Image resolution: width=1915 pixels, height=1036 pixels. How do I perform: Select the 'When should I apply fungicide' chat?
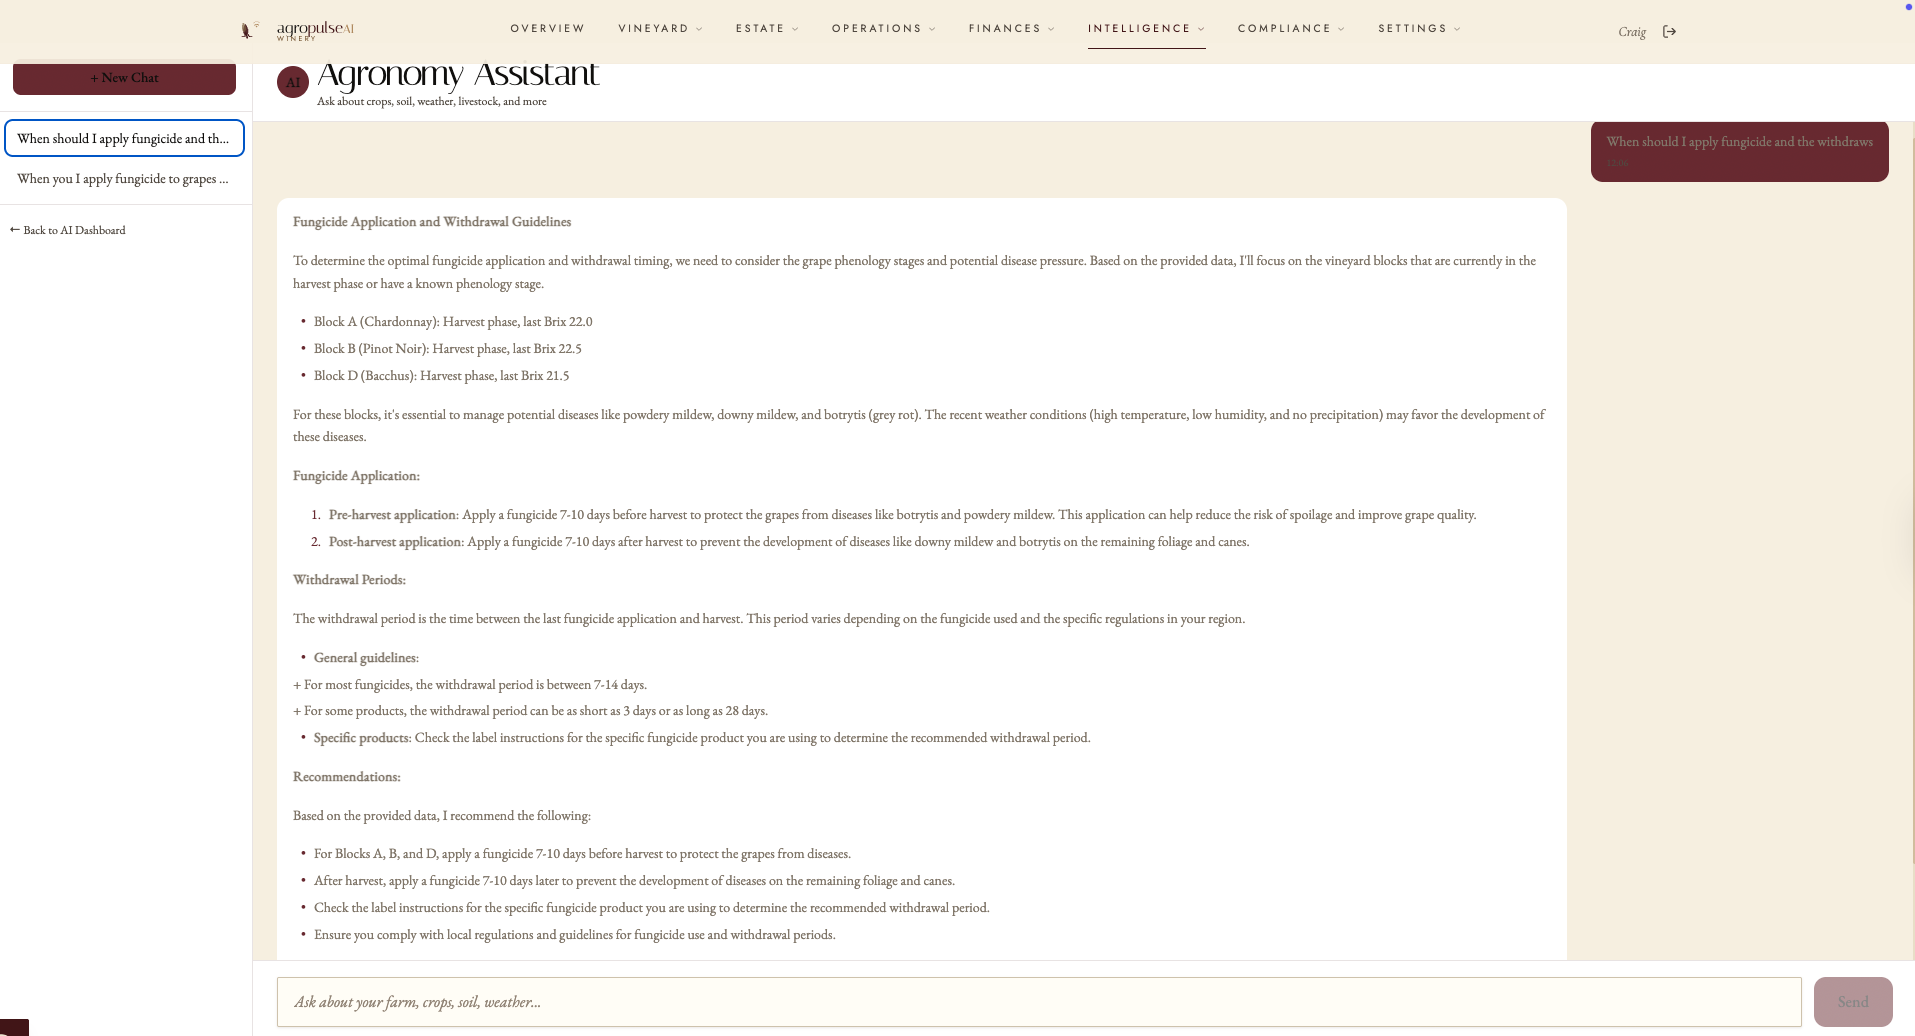(x=124, y=138)
